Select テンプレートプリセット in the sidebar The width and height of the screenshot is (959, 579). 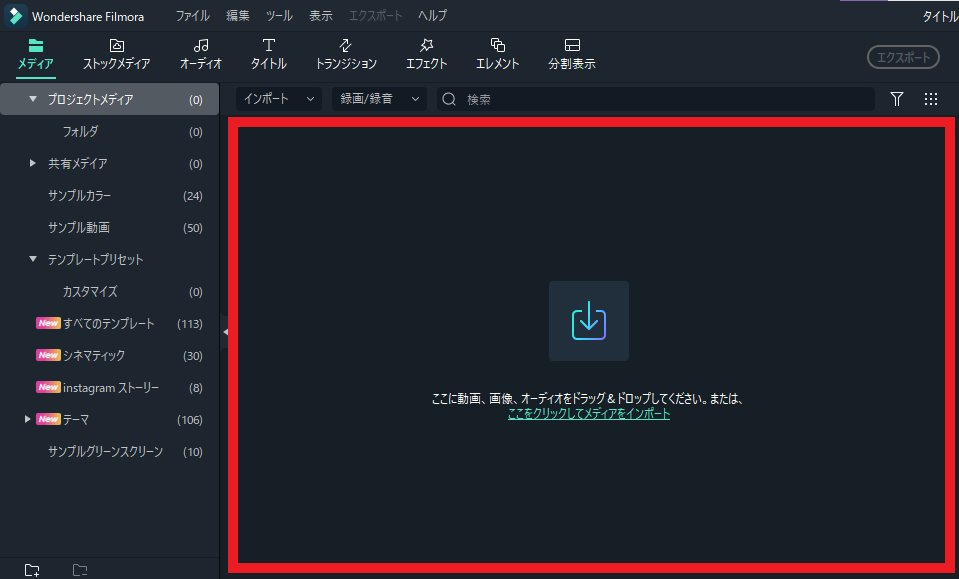[x=95, y=259]
